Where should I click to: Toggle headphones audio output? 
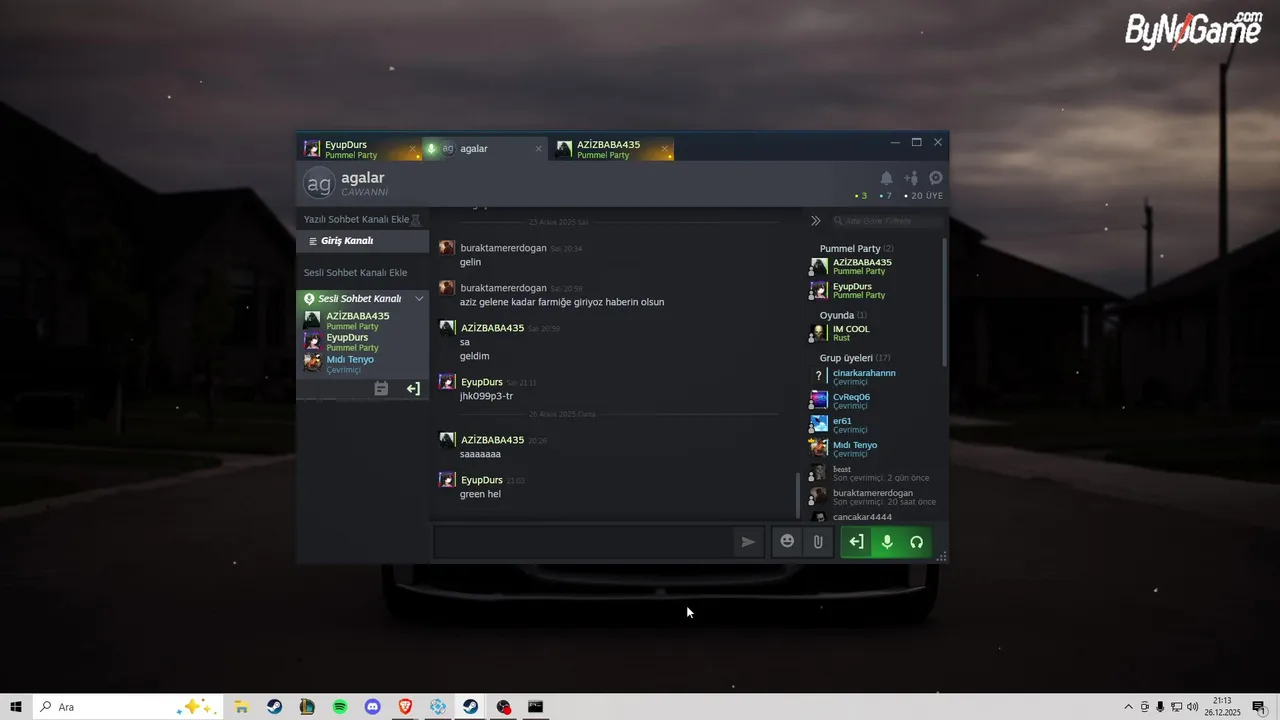tap(916, 542)
